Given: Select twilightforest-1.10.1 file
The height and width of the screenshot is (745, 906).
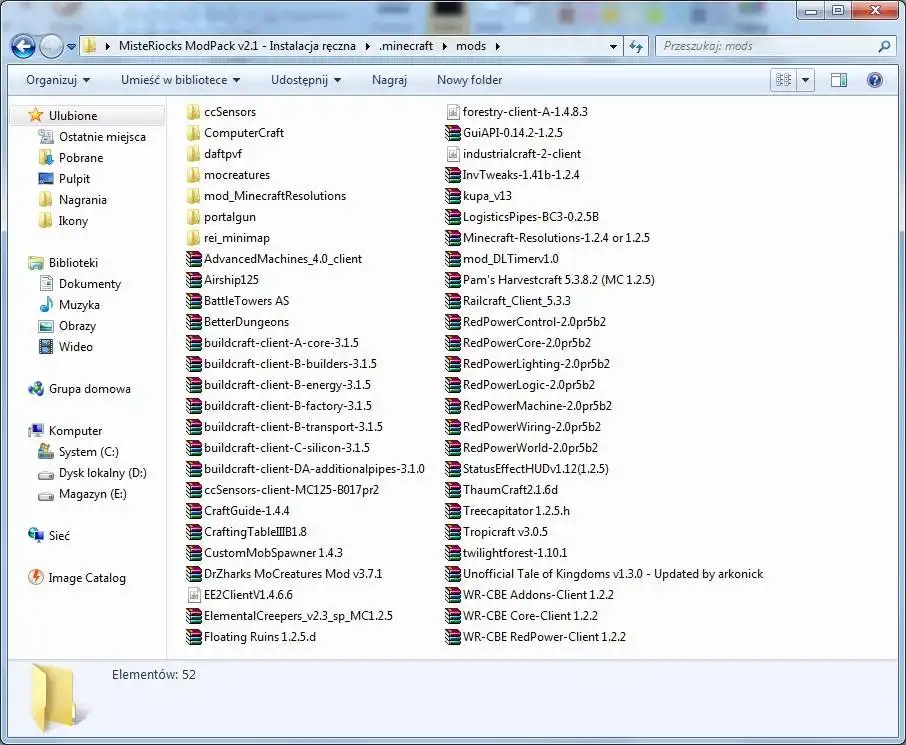Looking at the screenshot, I should tap(515, 553).
